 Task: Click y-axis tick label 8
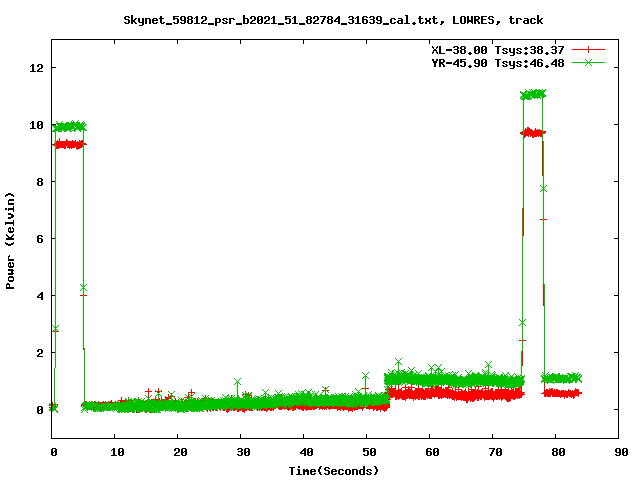[x=40, y=182]
